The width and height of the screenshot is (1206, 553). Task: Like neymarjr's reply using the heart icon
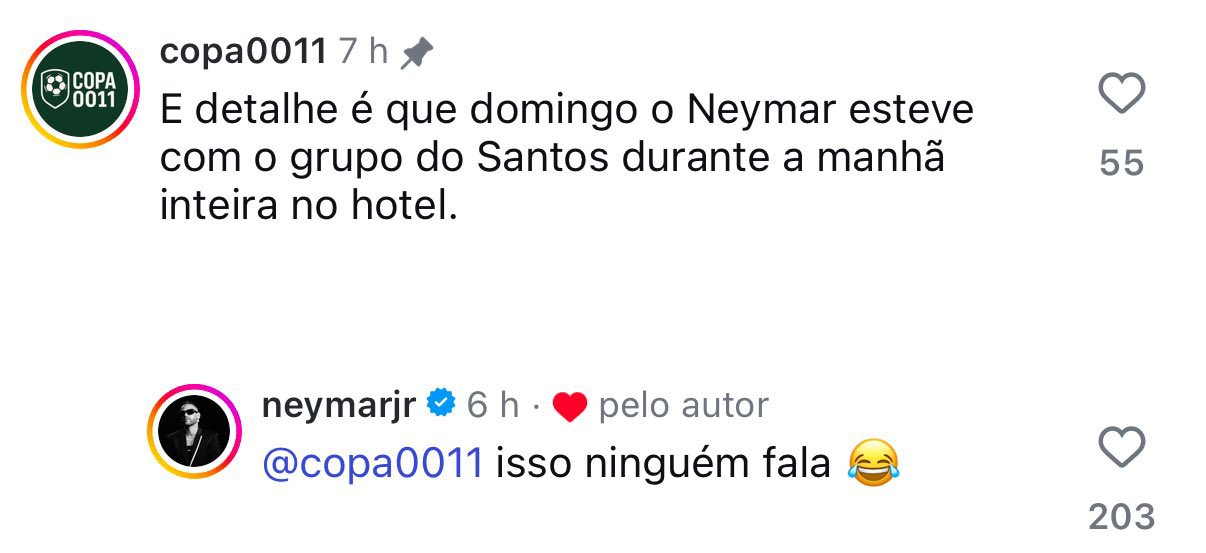coord(1121,446)
